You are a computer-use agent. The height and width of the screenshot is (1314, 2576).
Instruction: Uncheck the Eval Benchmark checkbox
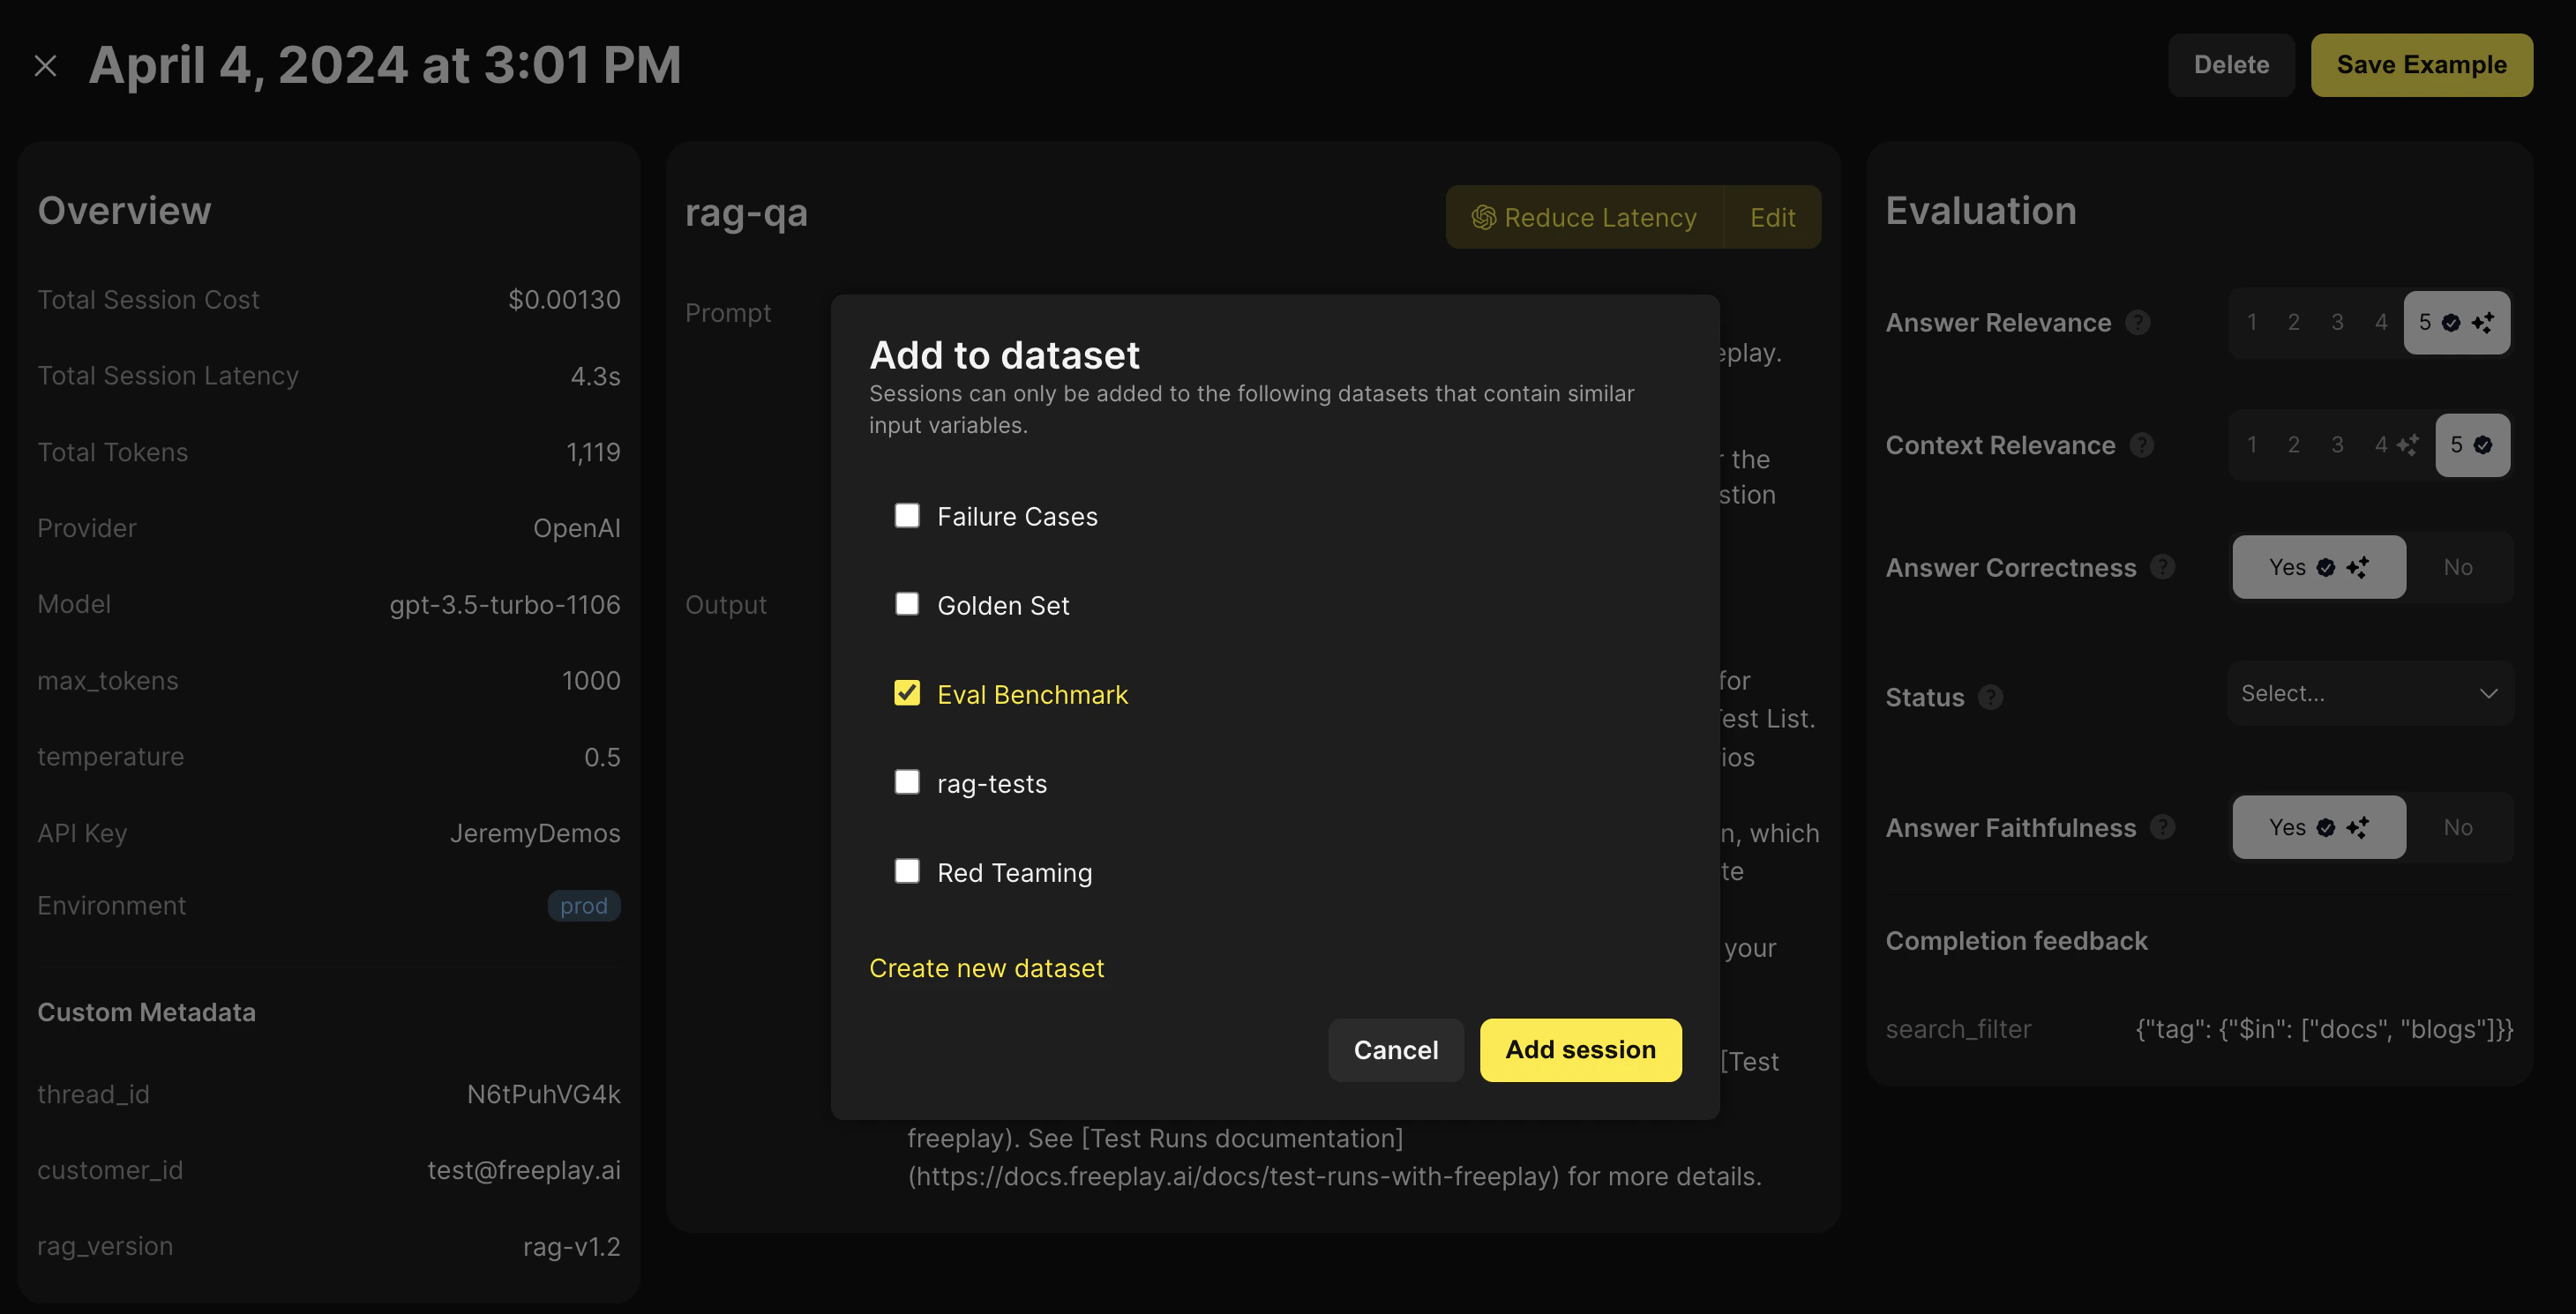(x=906, y=693)
